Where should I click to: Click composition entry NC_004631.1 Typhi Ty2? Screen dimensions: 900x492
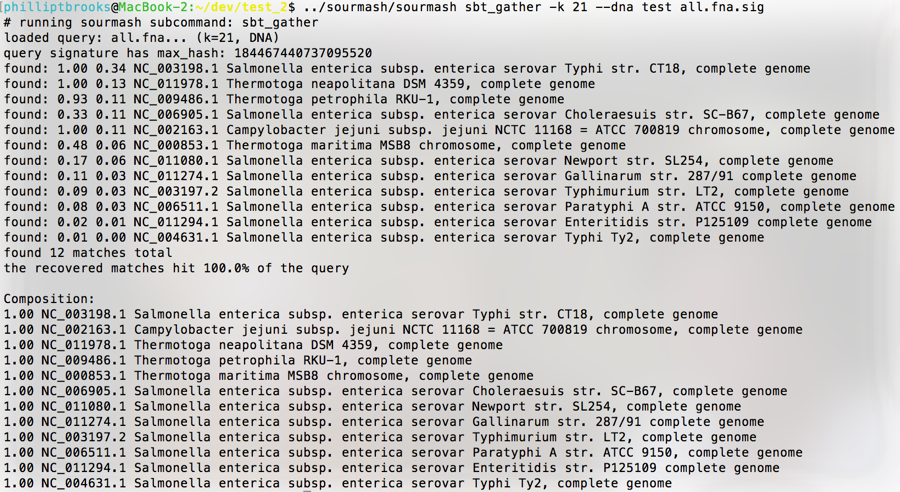pos(338,483)
